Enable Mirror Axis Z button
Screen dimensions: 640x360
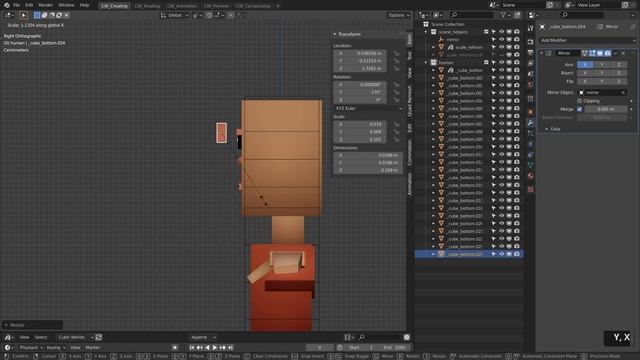pyautogui.click(x=619, y=64)
